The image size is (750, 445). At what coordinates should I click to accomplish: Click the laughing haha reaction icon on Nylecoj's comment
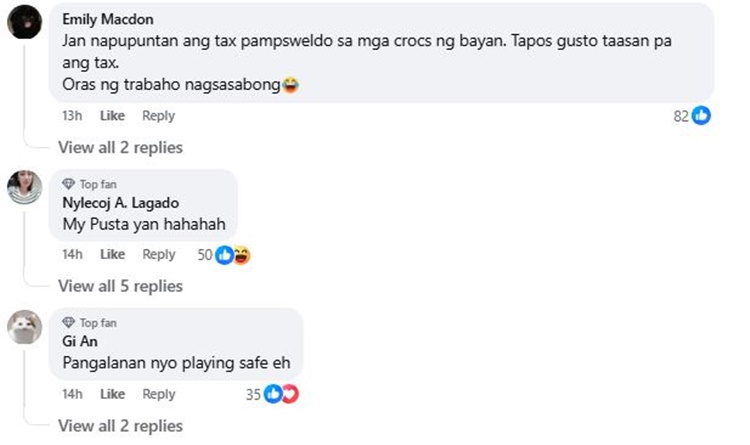click(242, 255)
